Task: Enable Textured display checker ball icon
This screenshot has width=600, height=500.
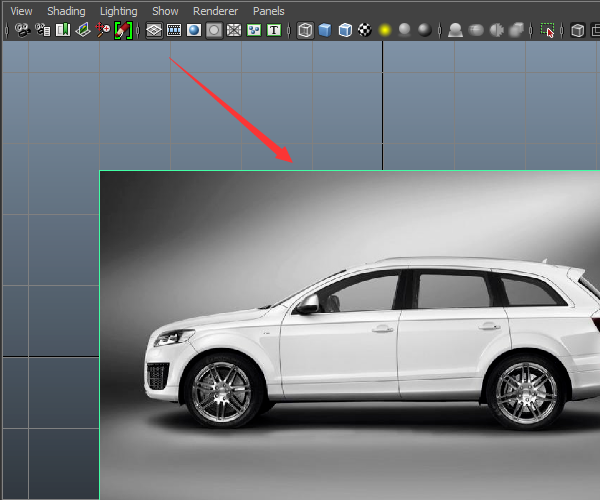Action: click(x=365, y=31)
